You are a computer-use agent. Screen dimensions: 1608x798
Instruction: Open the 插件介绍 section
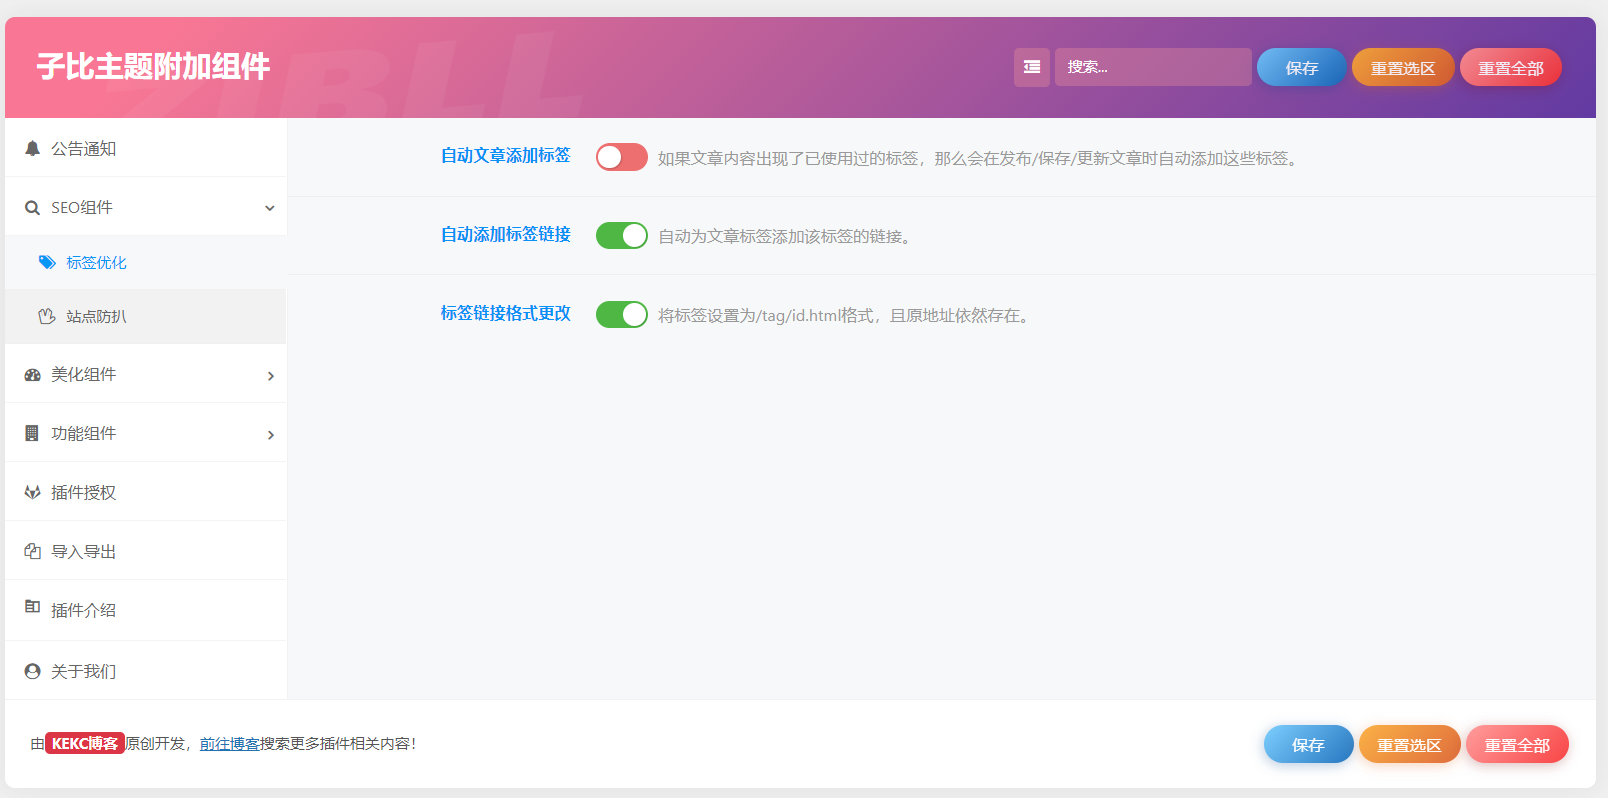point(146,610)
